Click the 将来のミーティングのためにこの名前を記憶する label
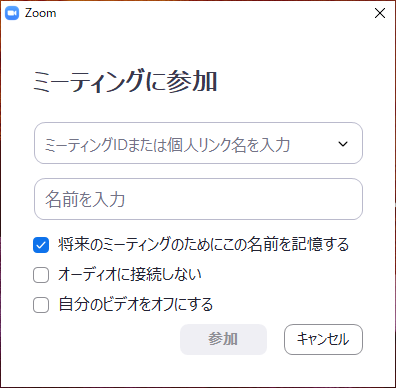 click(203, 244)
